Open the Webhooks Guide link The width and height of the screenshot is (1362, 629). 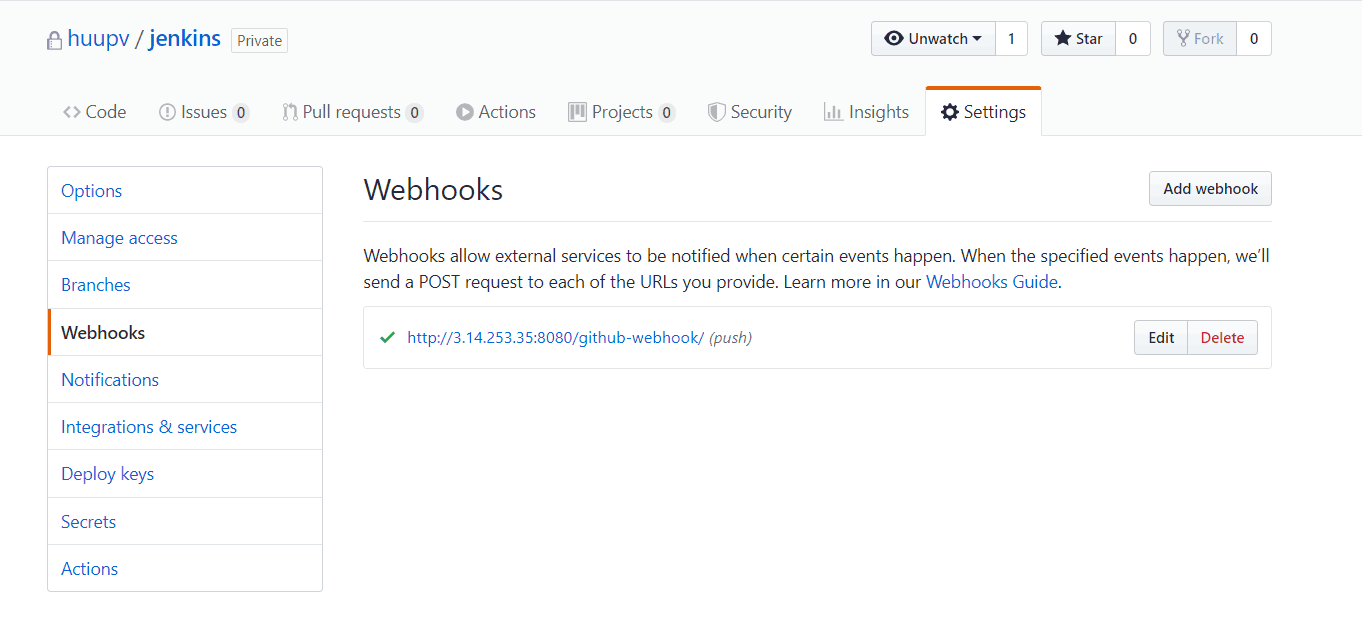[x=991, y=281]
